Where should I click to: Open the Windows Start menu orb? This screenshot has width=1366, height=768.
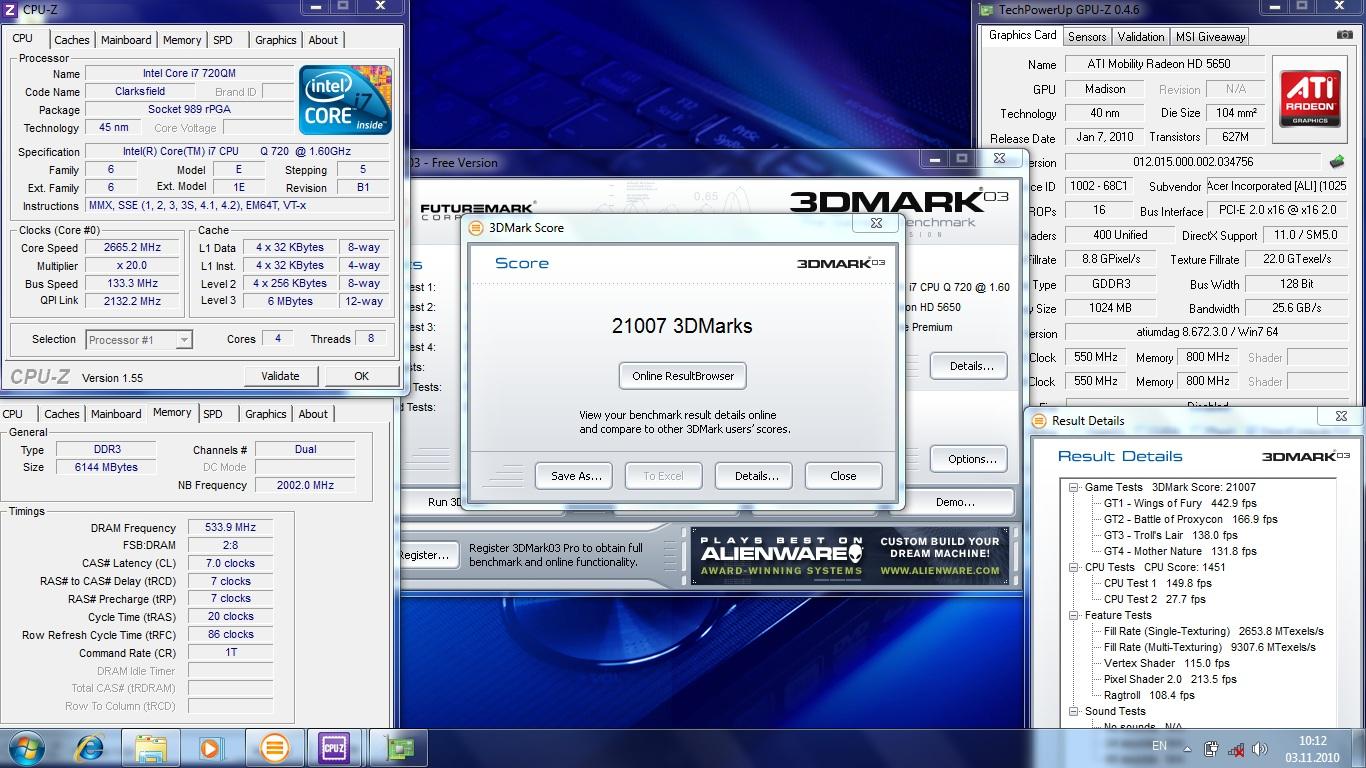point(25,747)
